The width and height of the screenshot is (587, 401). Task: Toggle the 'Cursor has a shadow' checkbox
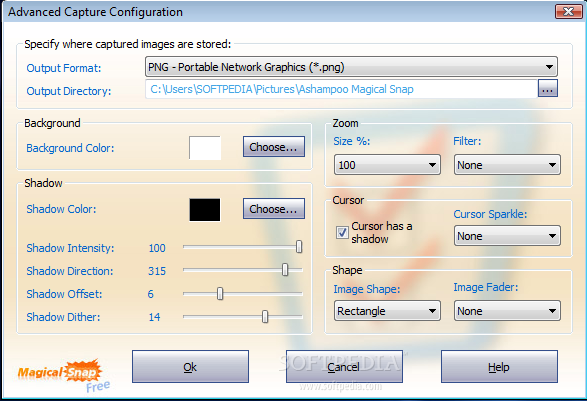342,233
